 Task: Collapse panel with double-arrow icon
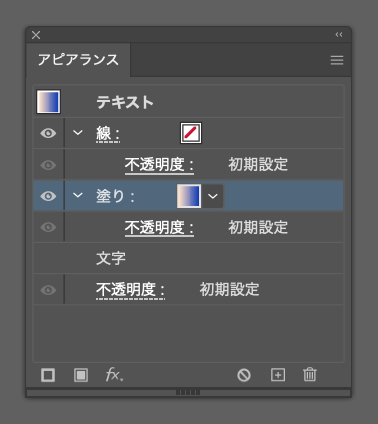pos(339,35)
